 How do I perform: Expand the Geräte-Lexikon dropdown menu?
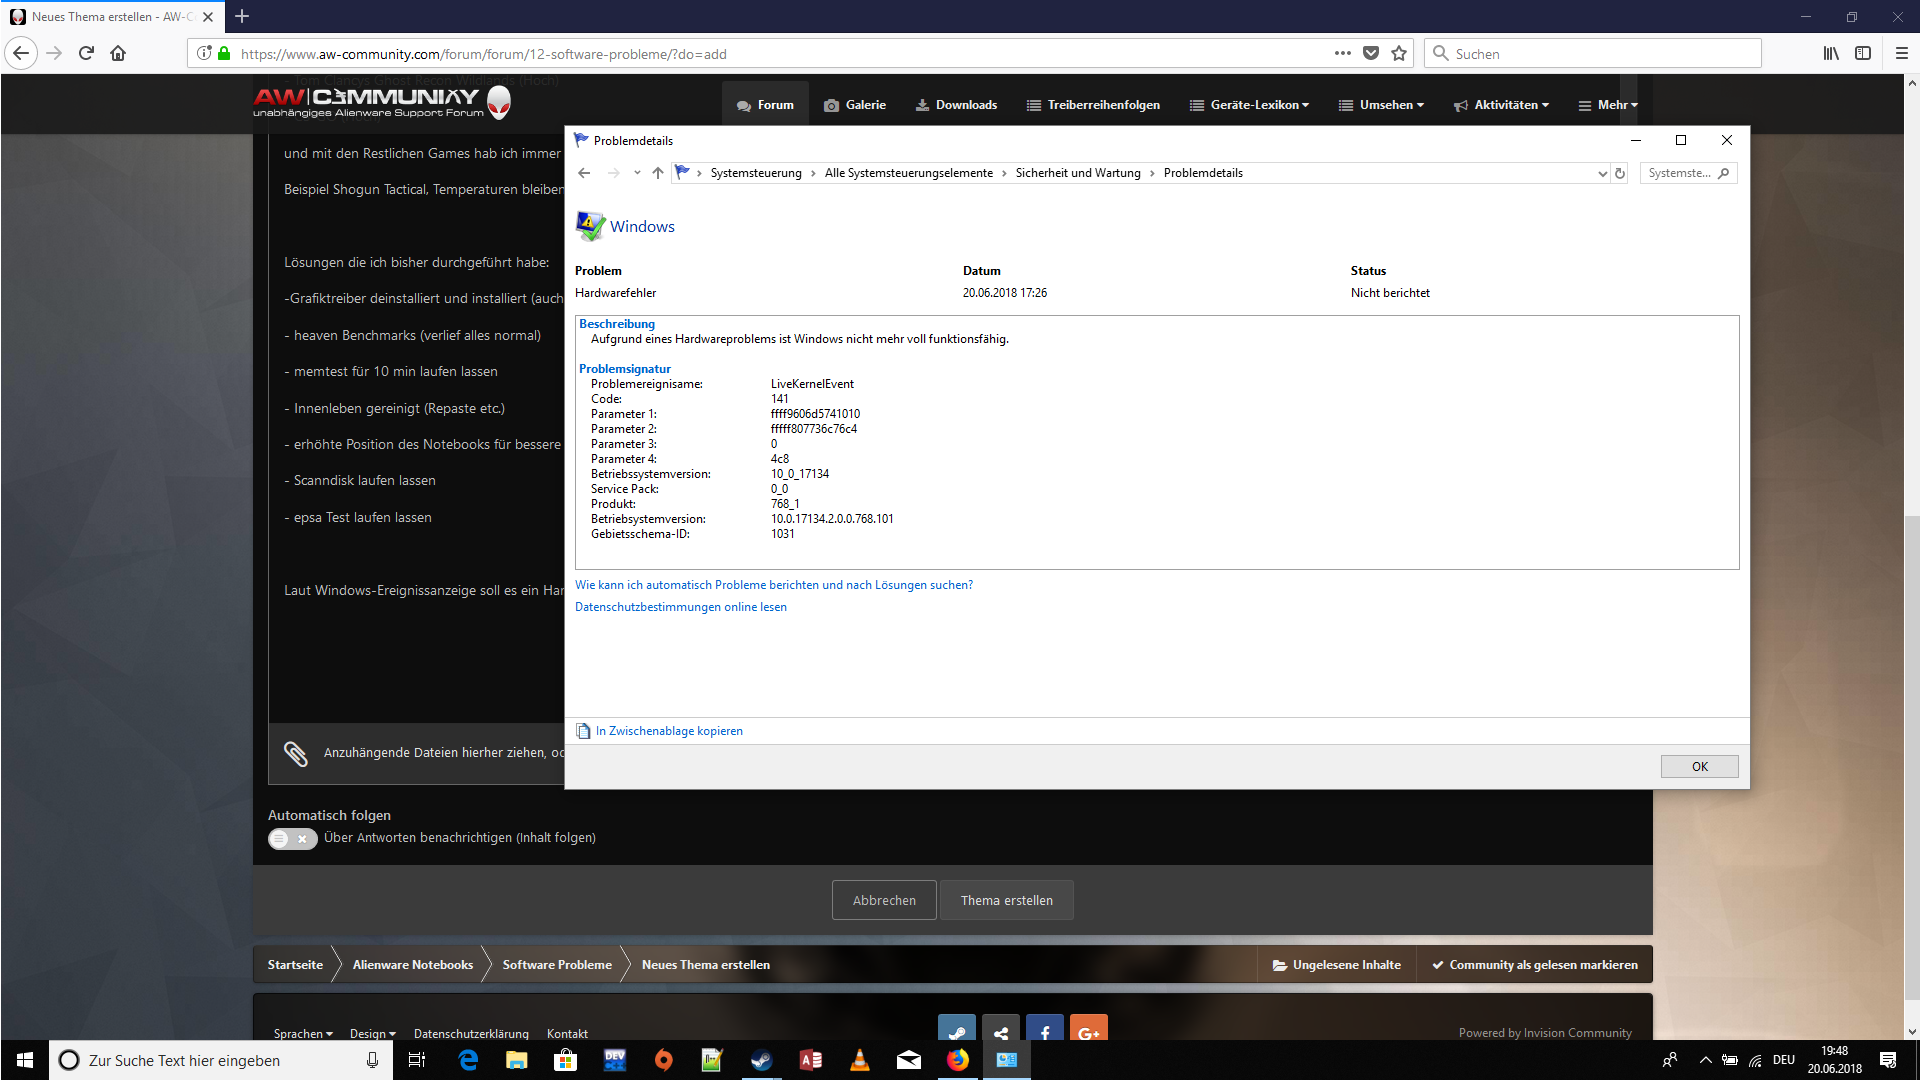click(x=1259, y=105)
